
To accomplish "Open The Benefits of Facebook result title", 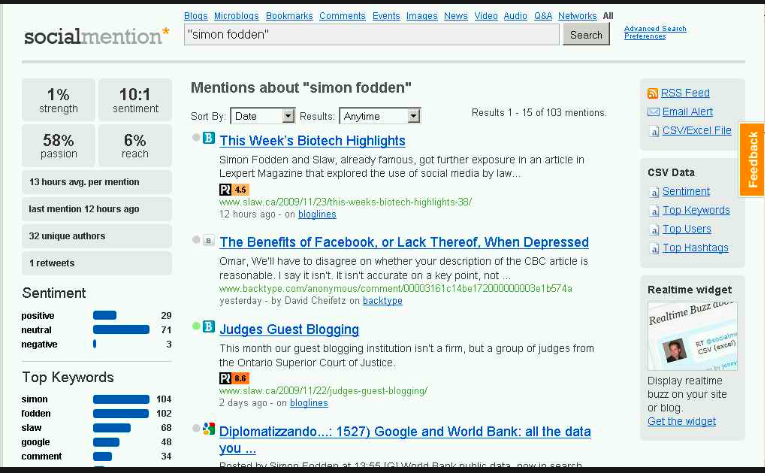I will coord(404,243).
